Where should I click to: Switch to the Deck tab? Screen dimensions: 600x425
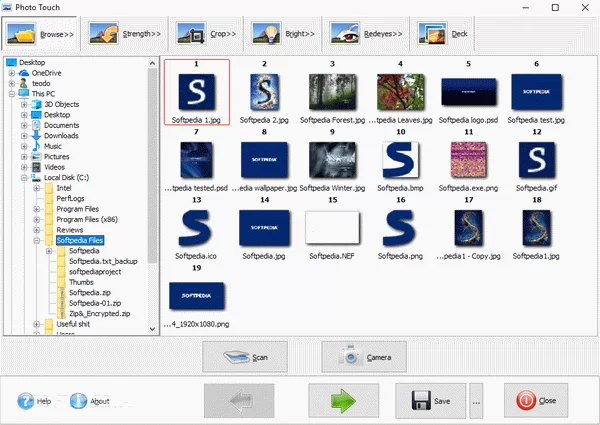coord(442,34)
